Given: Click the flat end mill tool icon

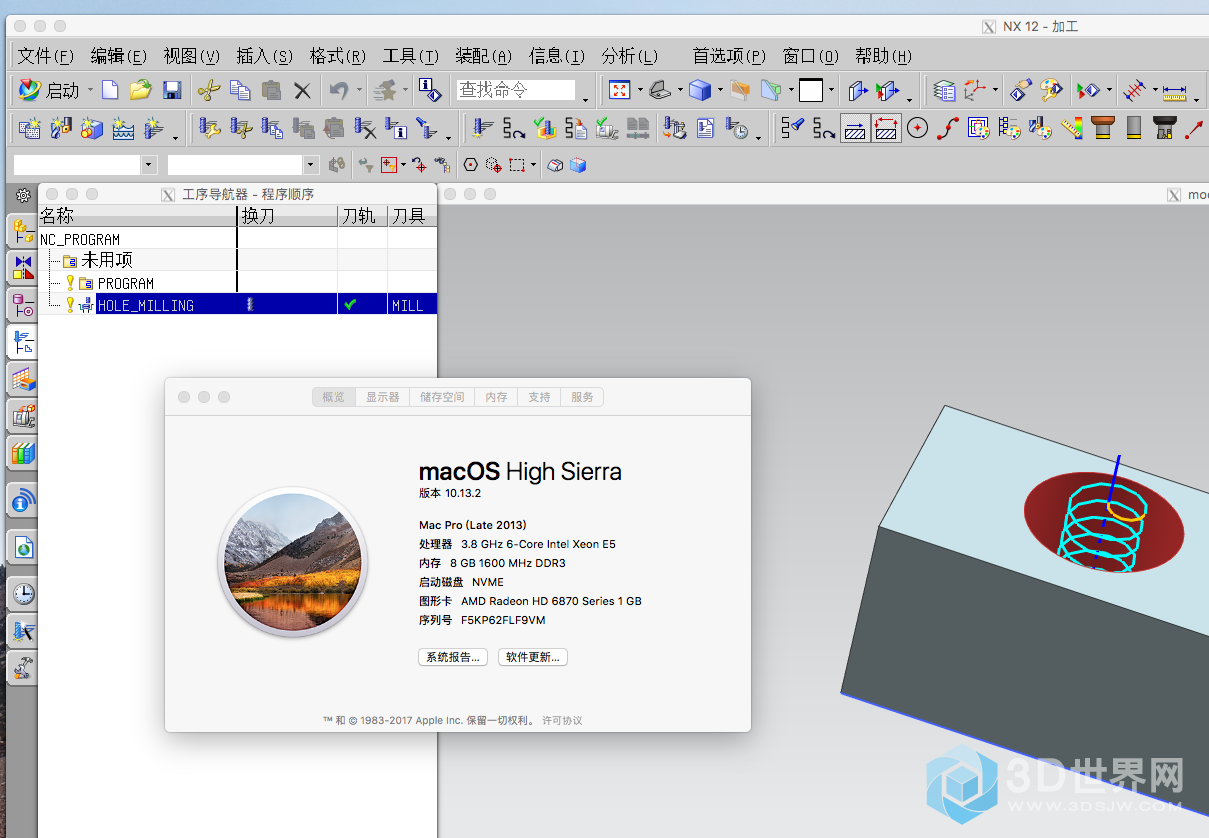Looking at the screenshot, I should pos(1133,128).
